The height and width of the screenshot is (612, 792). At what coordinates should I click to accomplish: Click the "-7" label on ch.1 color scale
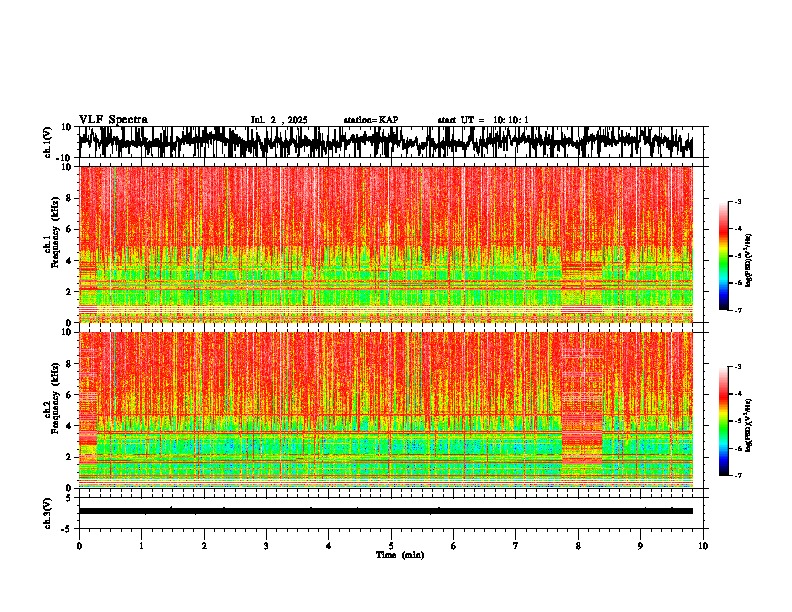[738, 310]
